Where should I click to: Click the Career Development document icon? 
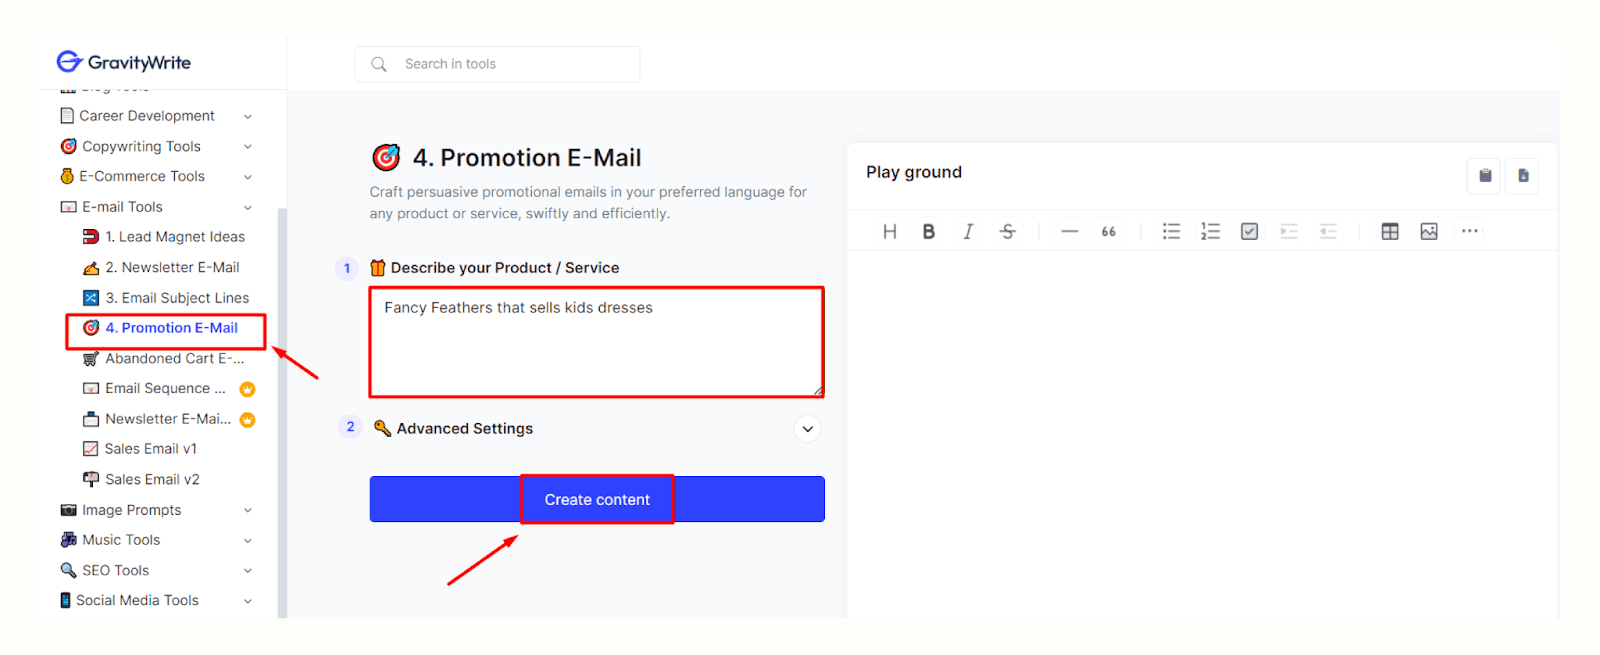click(x=67, y=116)
